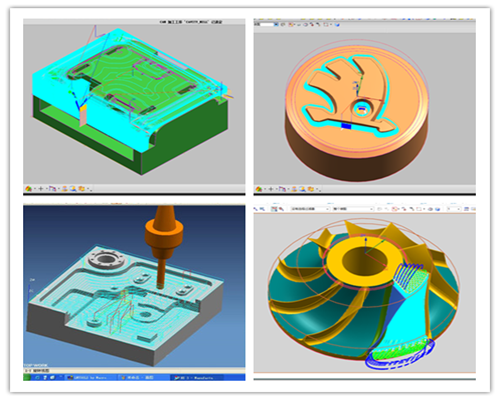The width and height of the screenshot is (500, 400).
Task: Open the first dropdown in the impeller toolbar
Action: coord(310,209)
